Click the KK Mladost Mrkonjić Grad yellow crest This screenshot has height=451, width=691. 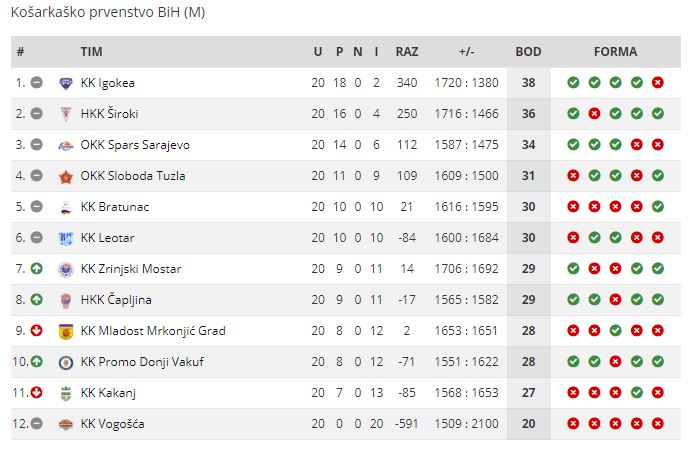point(66,332)
